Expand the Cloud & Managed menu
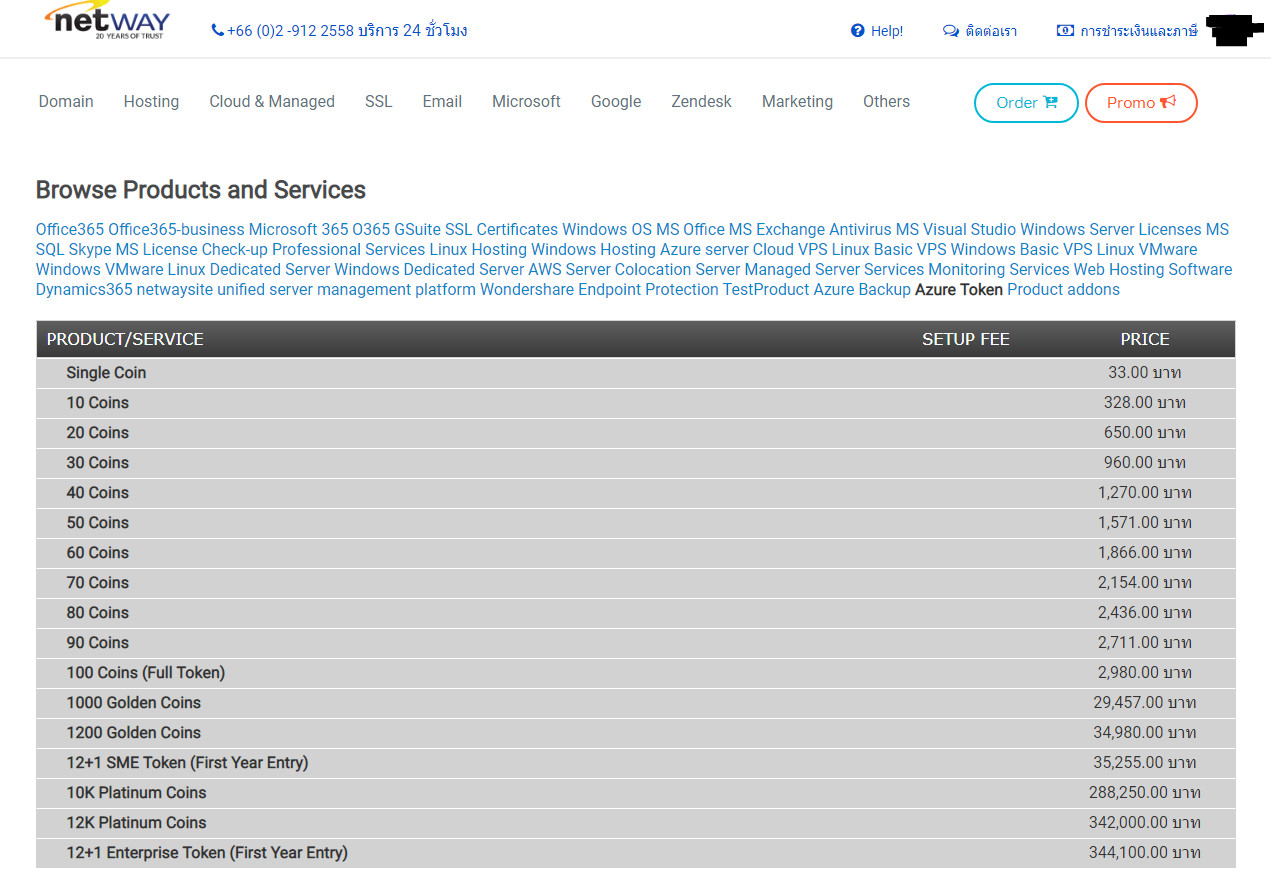 [x=272, y=102]
